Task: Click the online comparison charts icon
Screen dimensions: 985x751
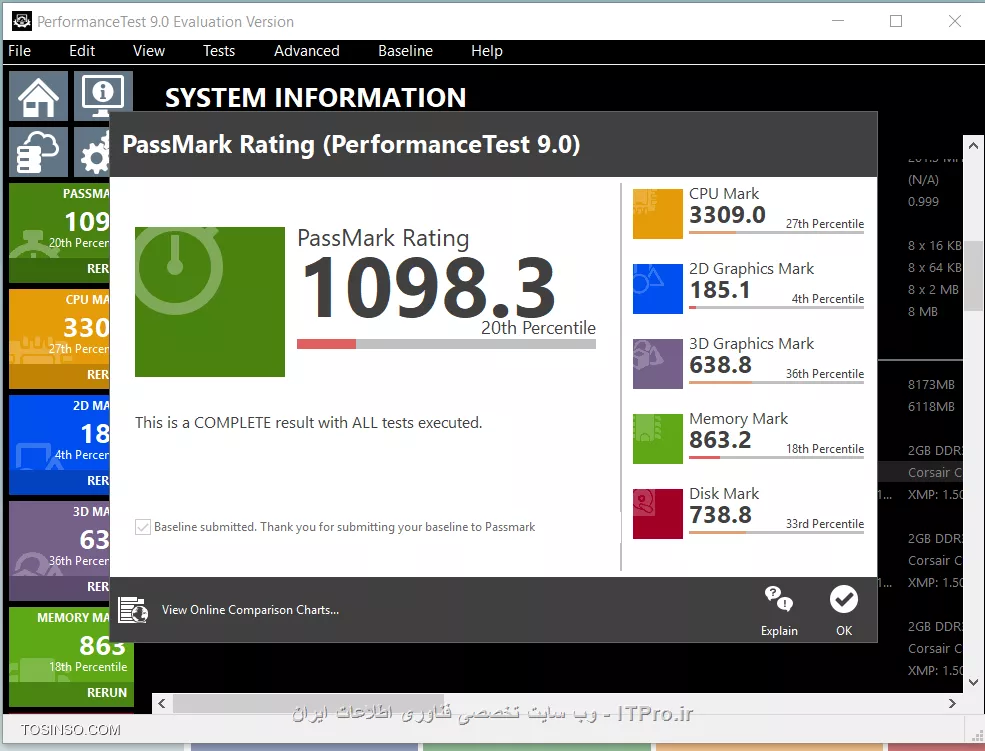Action: coord(133,610)
